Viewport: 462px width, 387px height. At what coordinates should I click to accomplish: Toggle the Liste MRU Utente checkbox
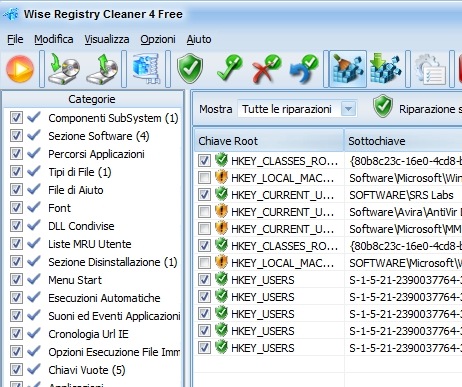(16, 244)
